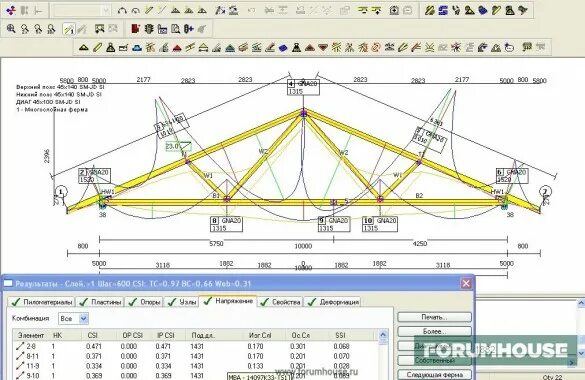Click the Более... button
The width and height of the screenshot is (585, 380).
[x=434, y=331]
